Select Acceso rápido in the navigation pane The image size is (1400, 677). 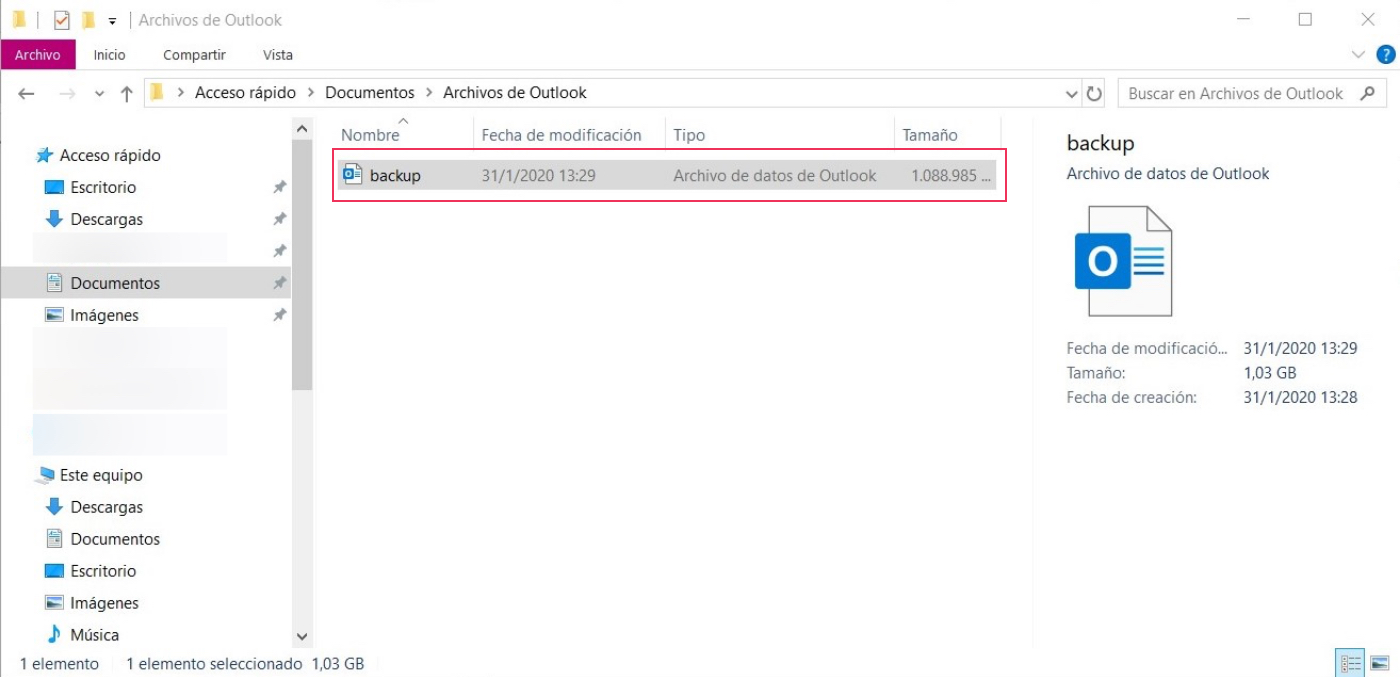click(110, 155)
